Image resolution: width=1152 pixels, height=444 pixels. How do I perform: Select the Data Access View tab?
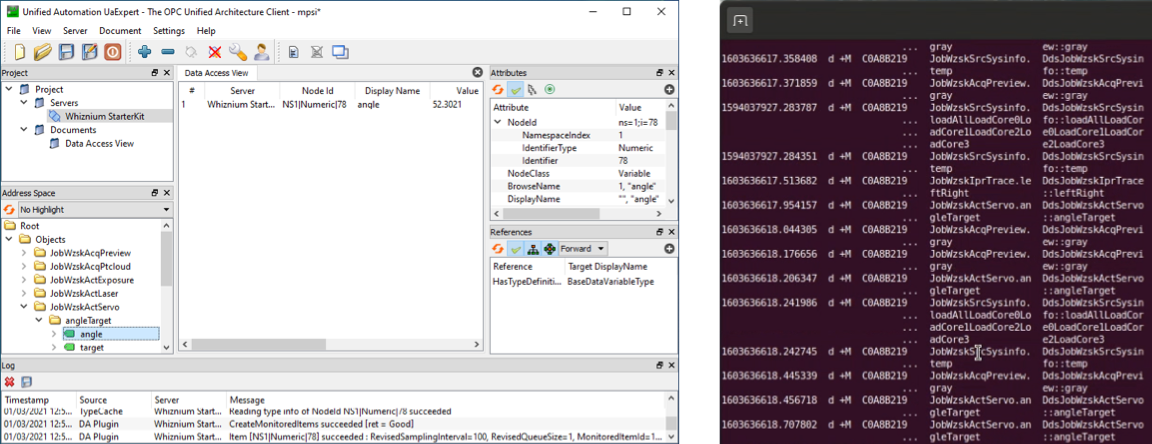click(x=216, y=73)
